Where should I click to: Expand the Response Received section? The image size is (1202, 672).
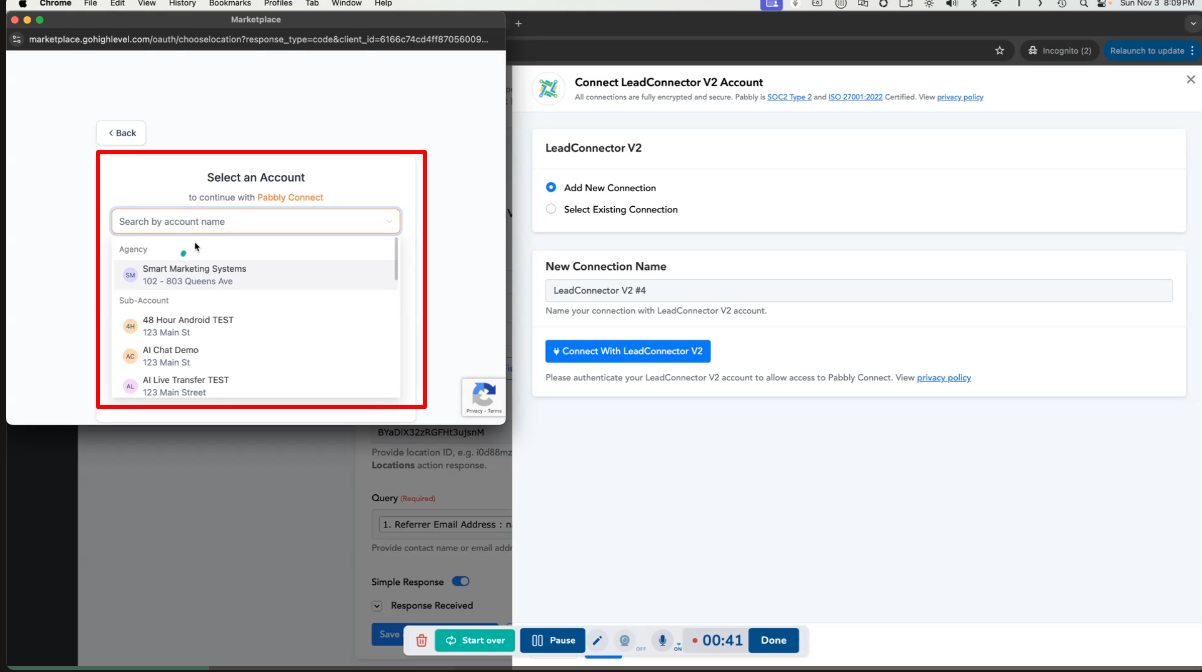pyautogui.click(x=377, y=605)
